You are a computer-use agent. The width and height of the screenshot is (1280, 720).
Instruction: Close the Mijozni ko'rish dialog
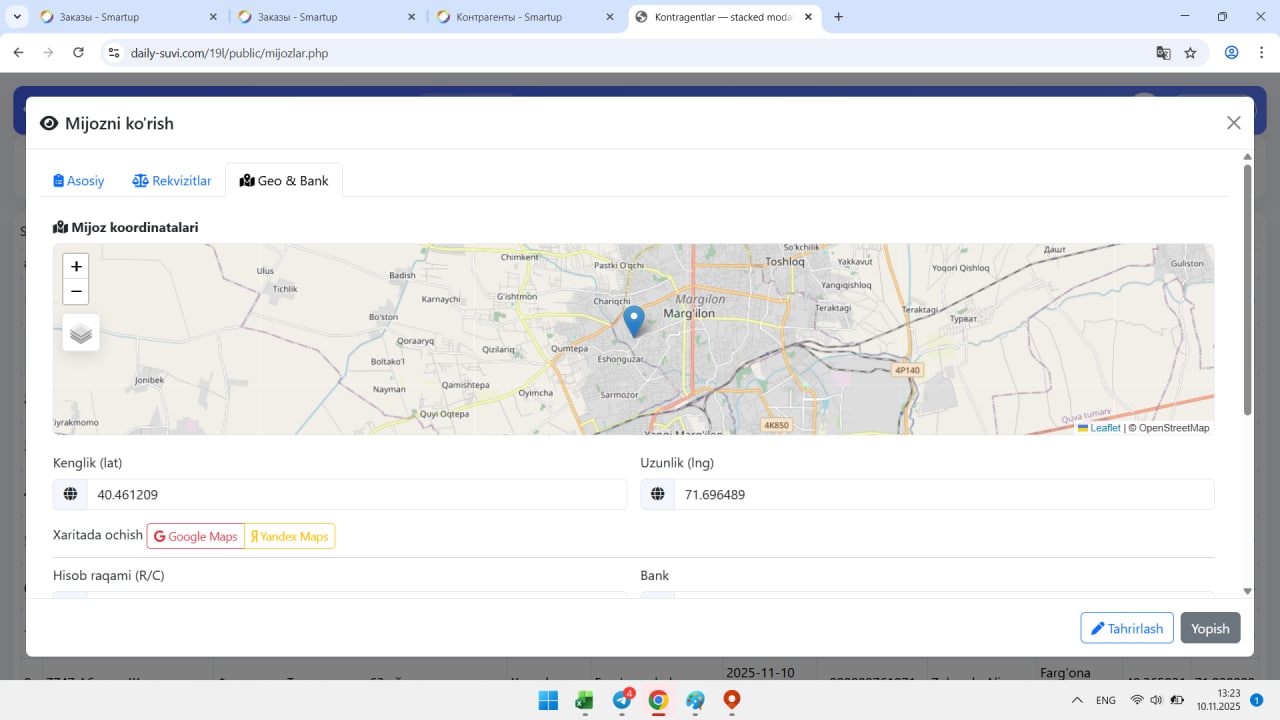(1233, 123)
